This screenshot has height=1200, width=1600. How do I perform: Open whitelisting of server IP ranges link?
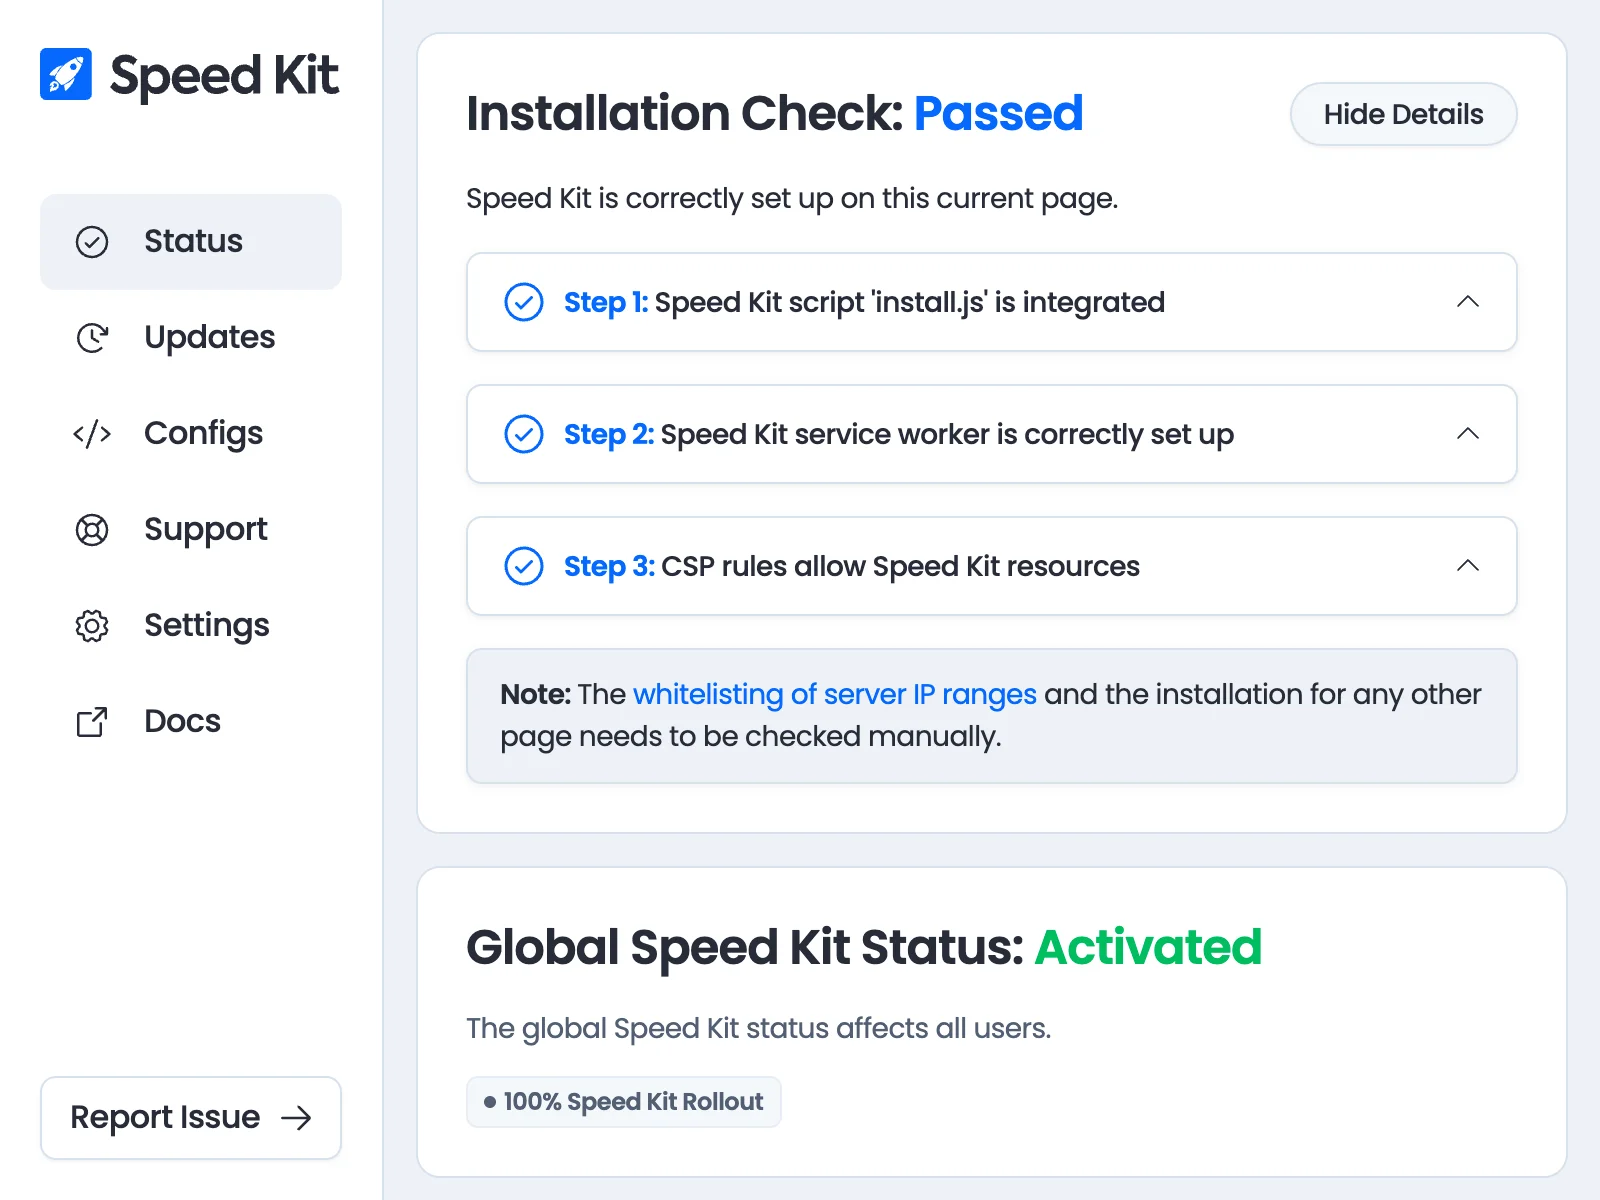[835, 694]
